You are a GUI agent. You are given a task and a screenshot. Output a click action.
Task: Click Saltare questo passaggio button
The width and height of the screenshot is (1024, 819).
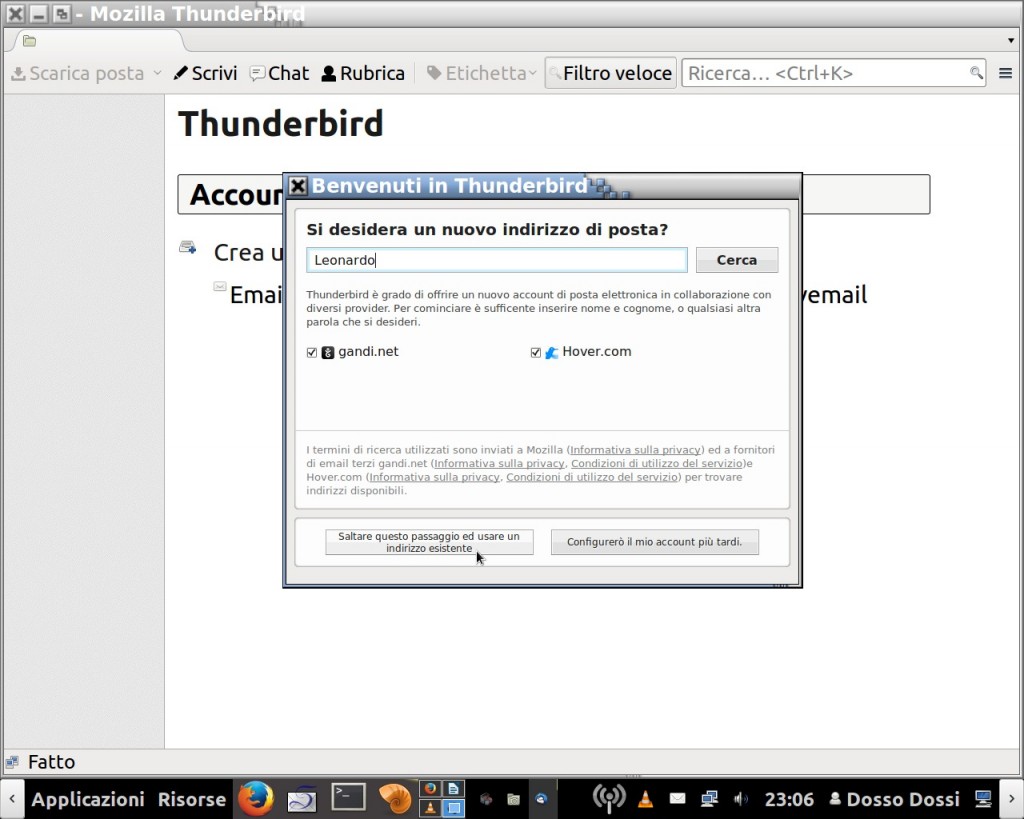(x=429, y=542)
